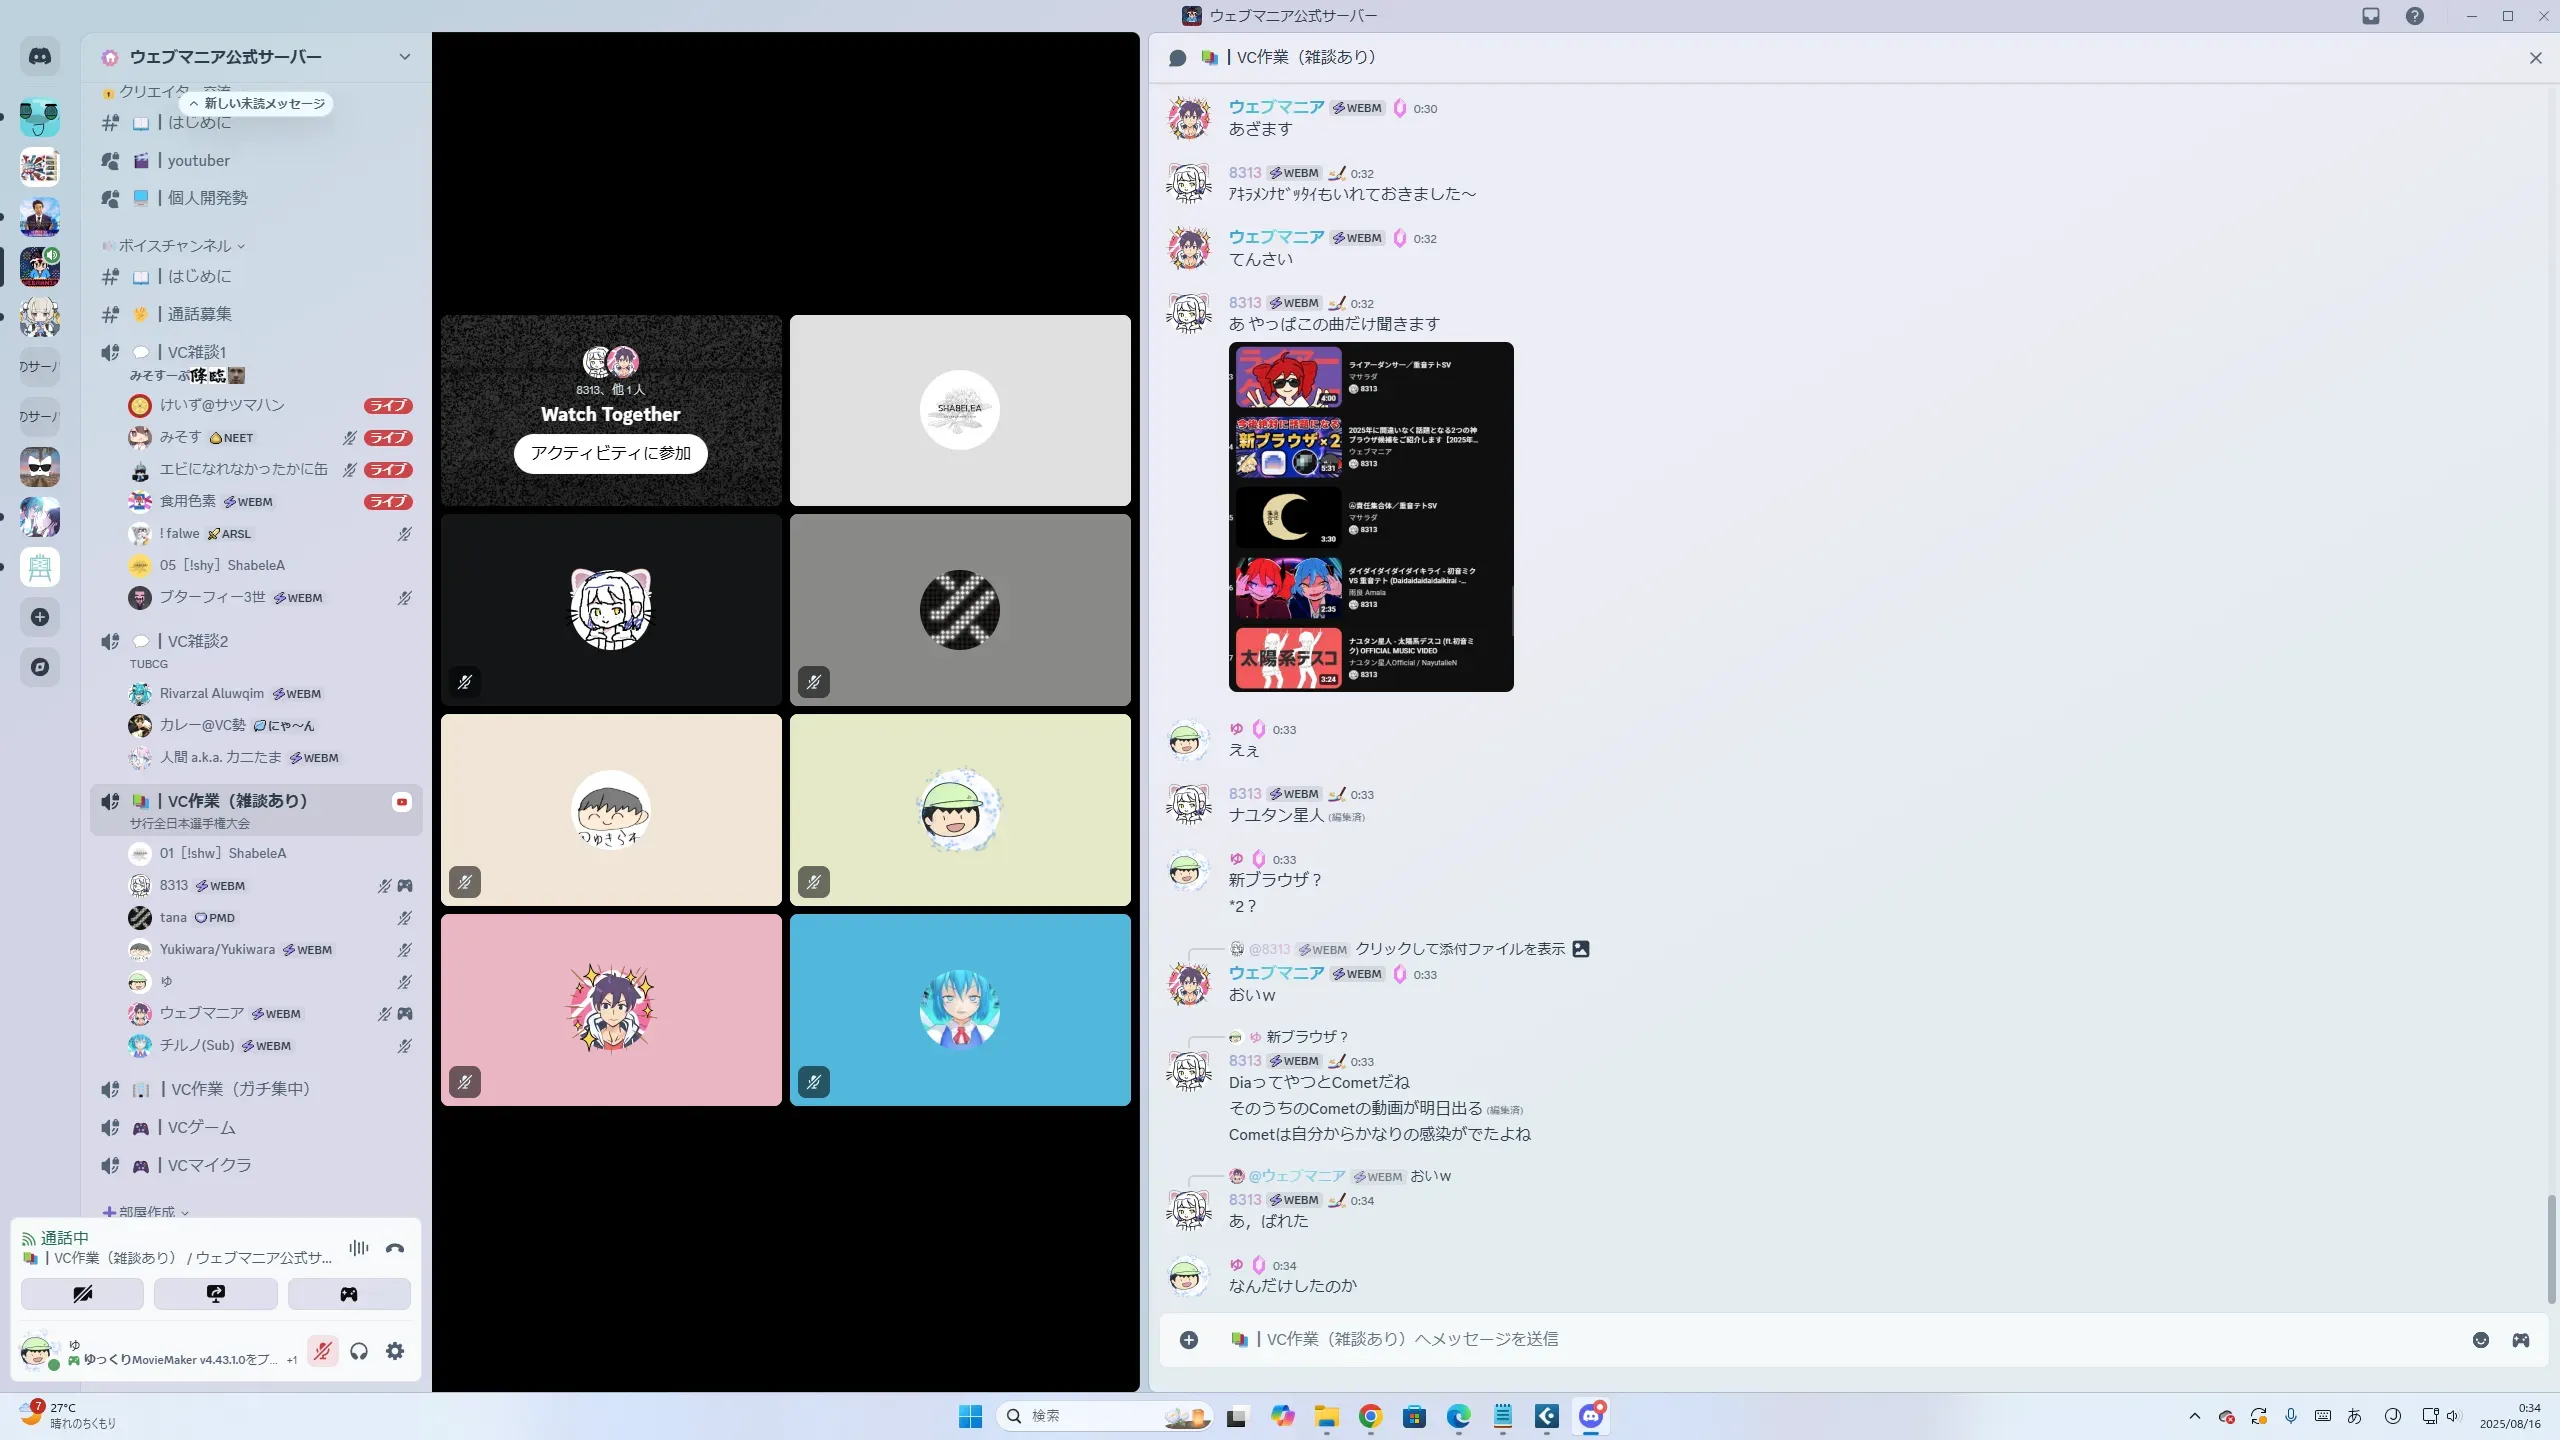
Task: Disconnect from the voice call
Action: tap(395, 1248)
